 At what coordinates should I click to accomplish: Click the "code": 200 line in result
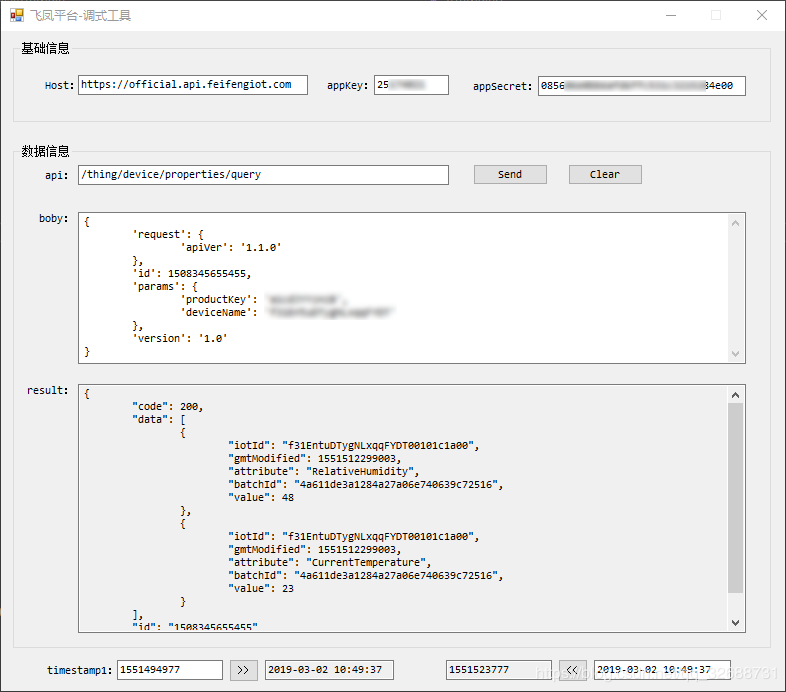tap(167, 406)
